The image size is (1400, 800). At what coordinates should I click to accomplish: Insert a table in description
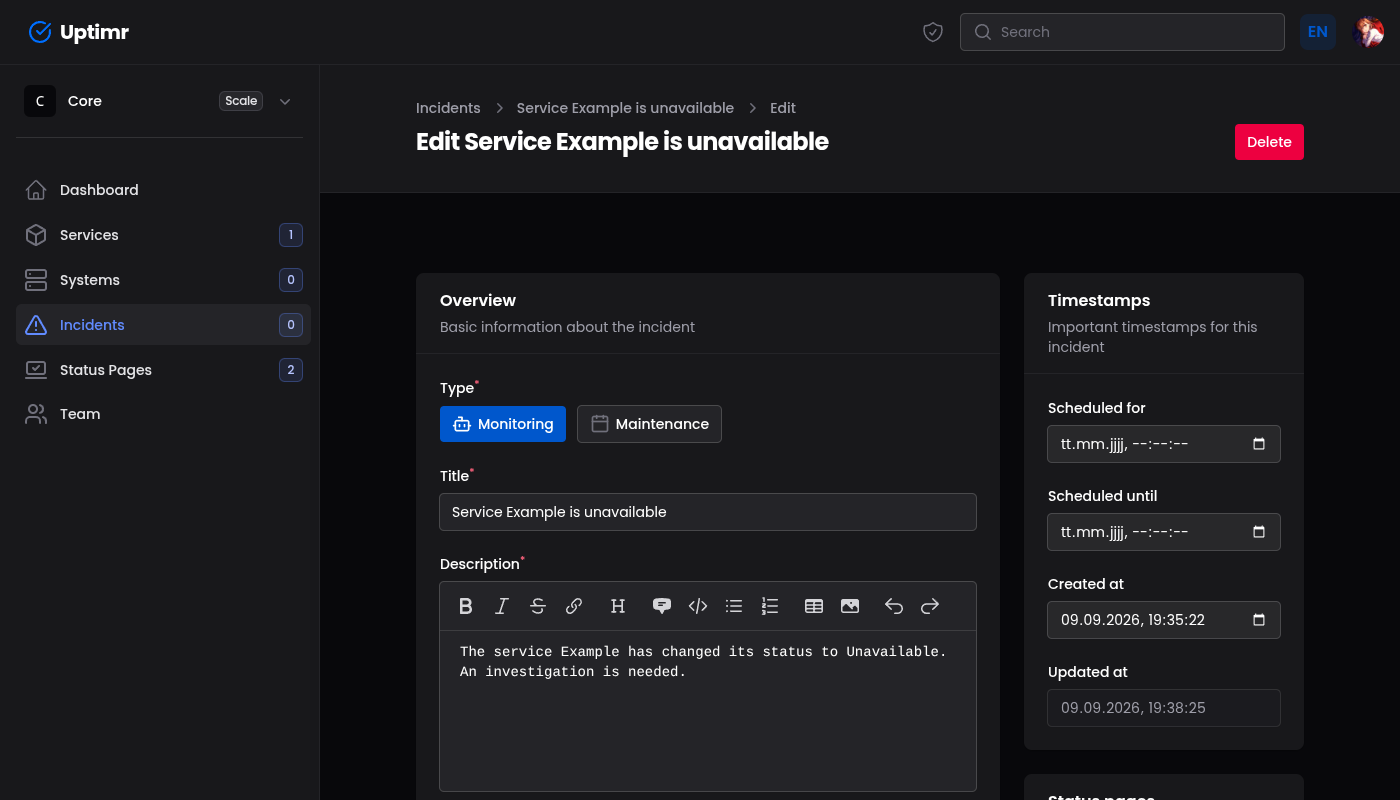[x=814, y=606]
